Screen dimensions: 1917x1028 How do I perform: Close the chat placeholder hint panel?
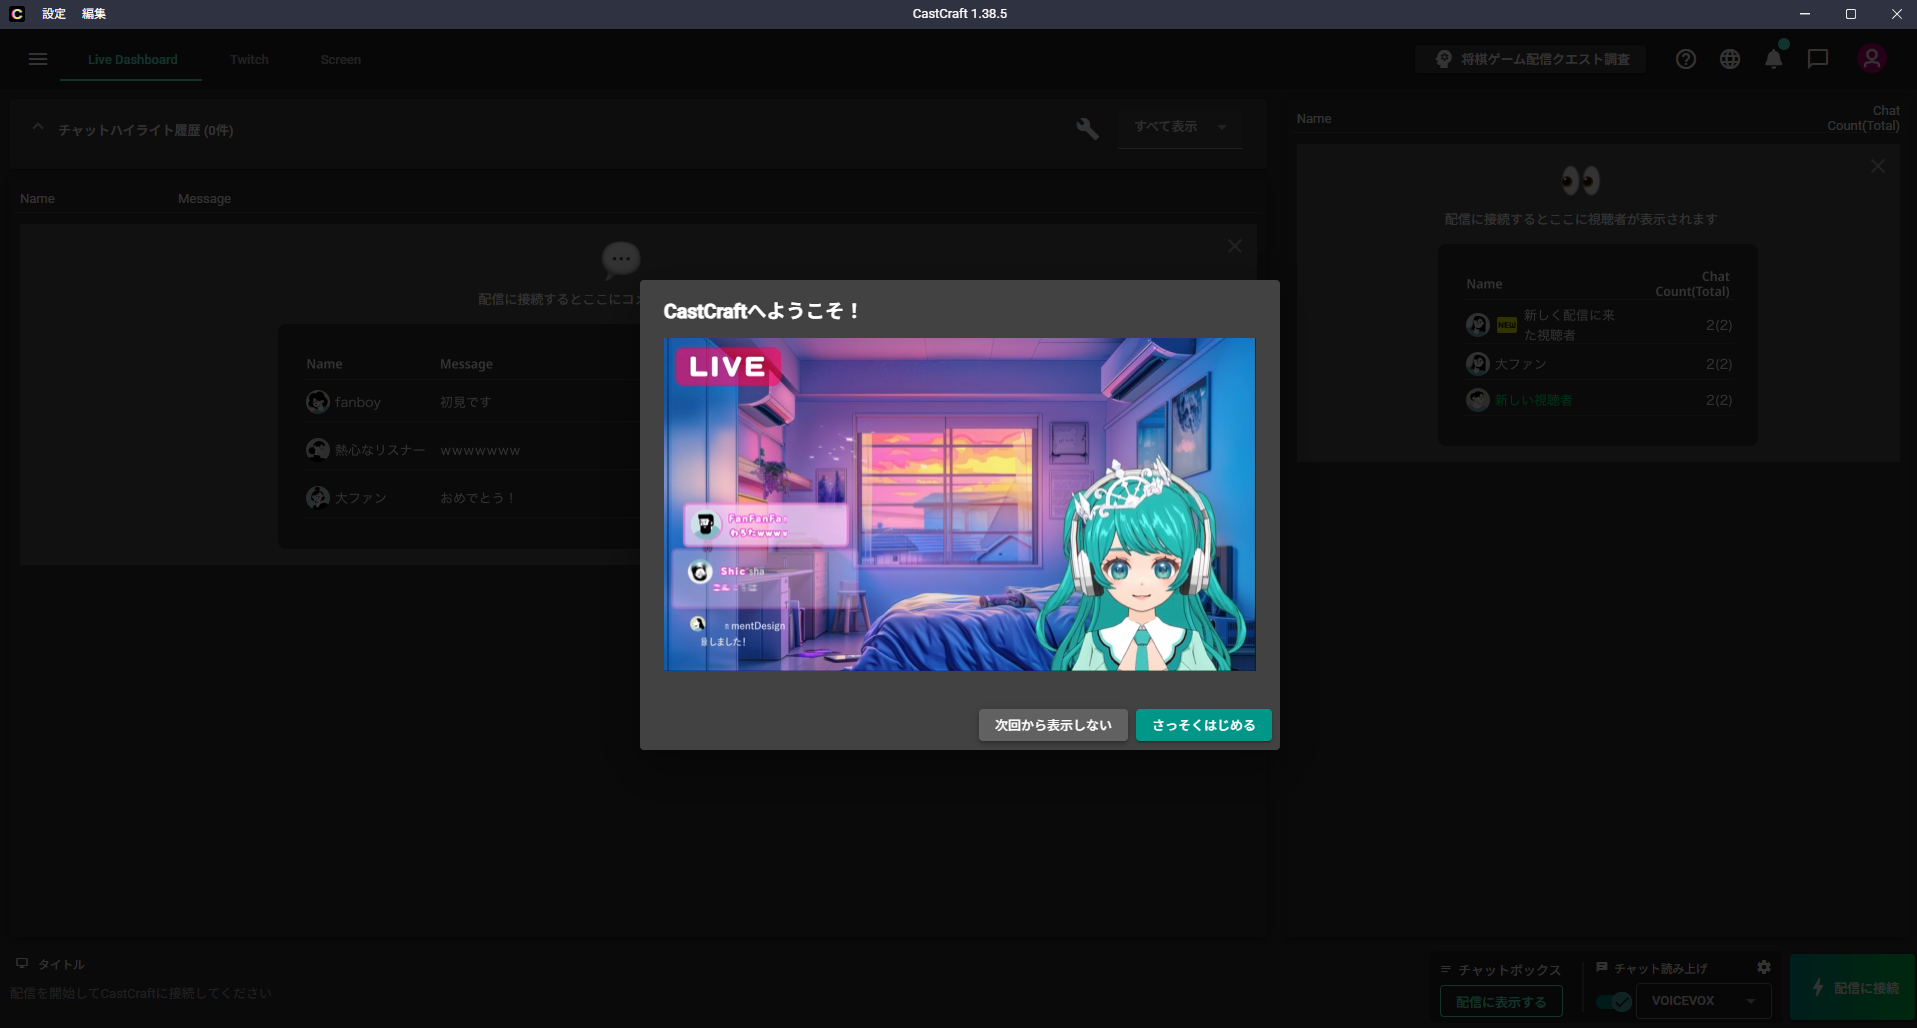point(1235,246)
